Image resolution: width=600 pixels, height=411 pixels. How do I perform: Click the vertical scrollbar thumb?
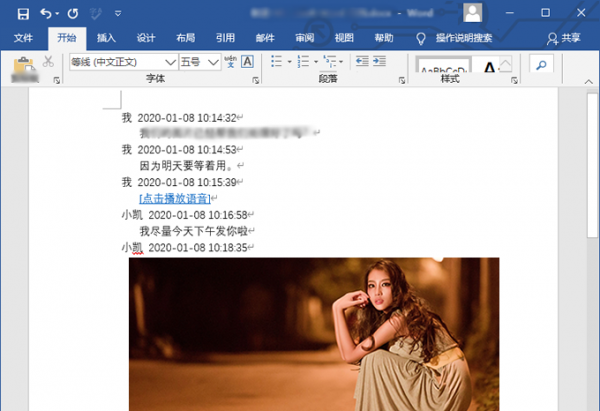point(592,165)
